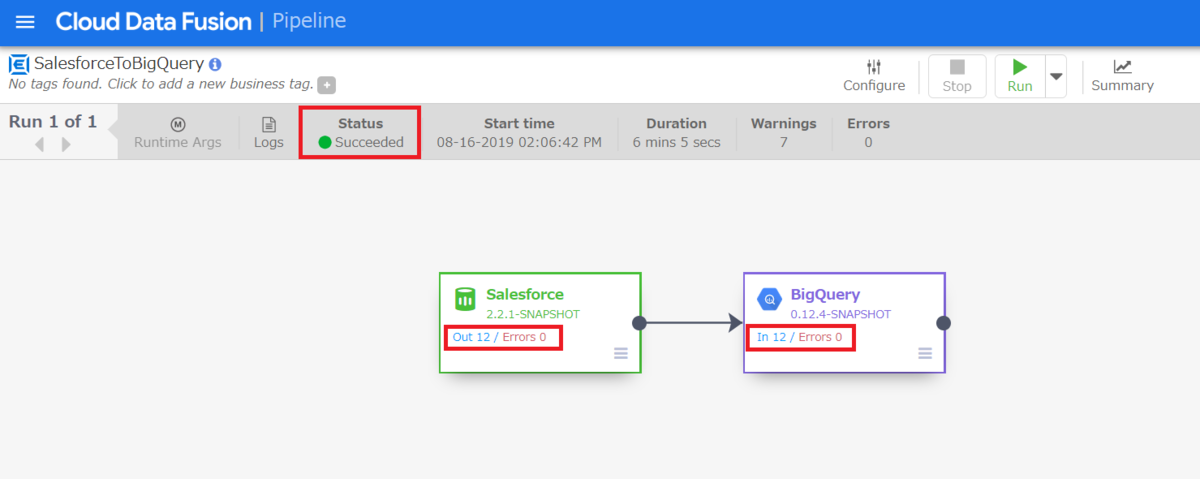Select the BigQuery node title

coord(825,294)
